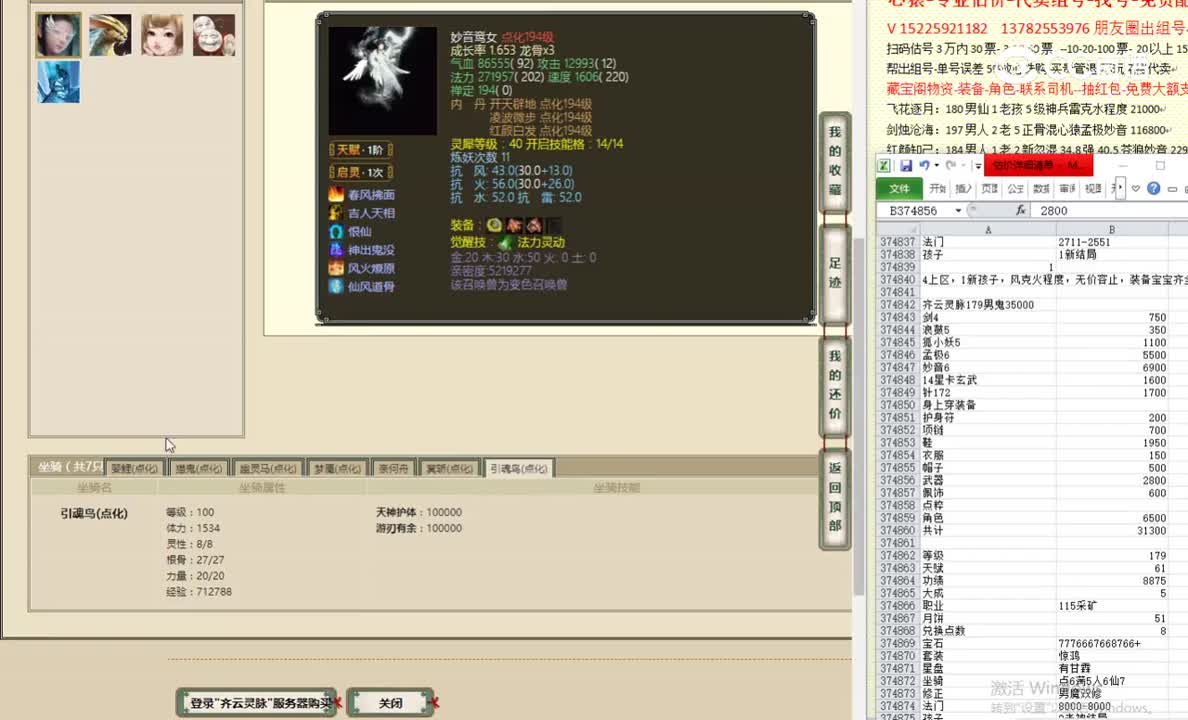The width and height of the screenshot is (1188, 720).
Task: Click the second equipment slot icon
Action: click(514, 224)
